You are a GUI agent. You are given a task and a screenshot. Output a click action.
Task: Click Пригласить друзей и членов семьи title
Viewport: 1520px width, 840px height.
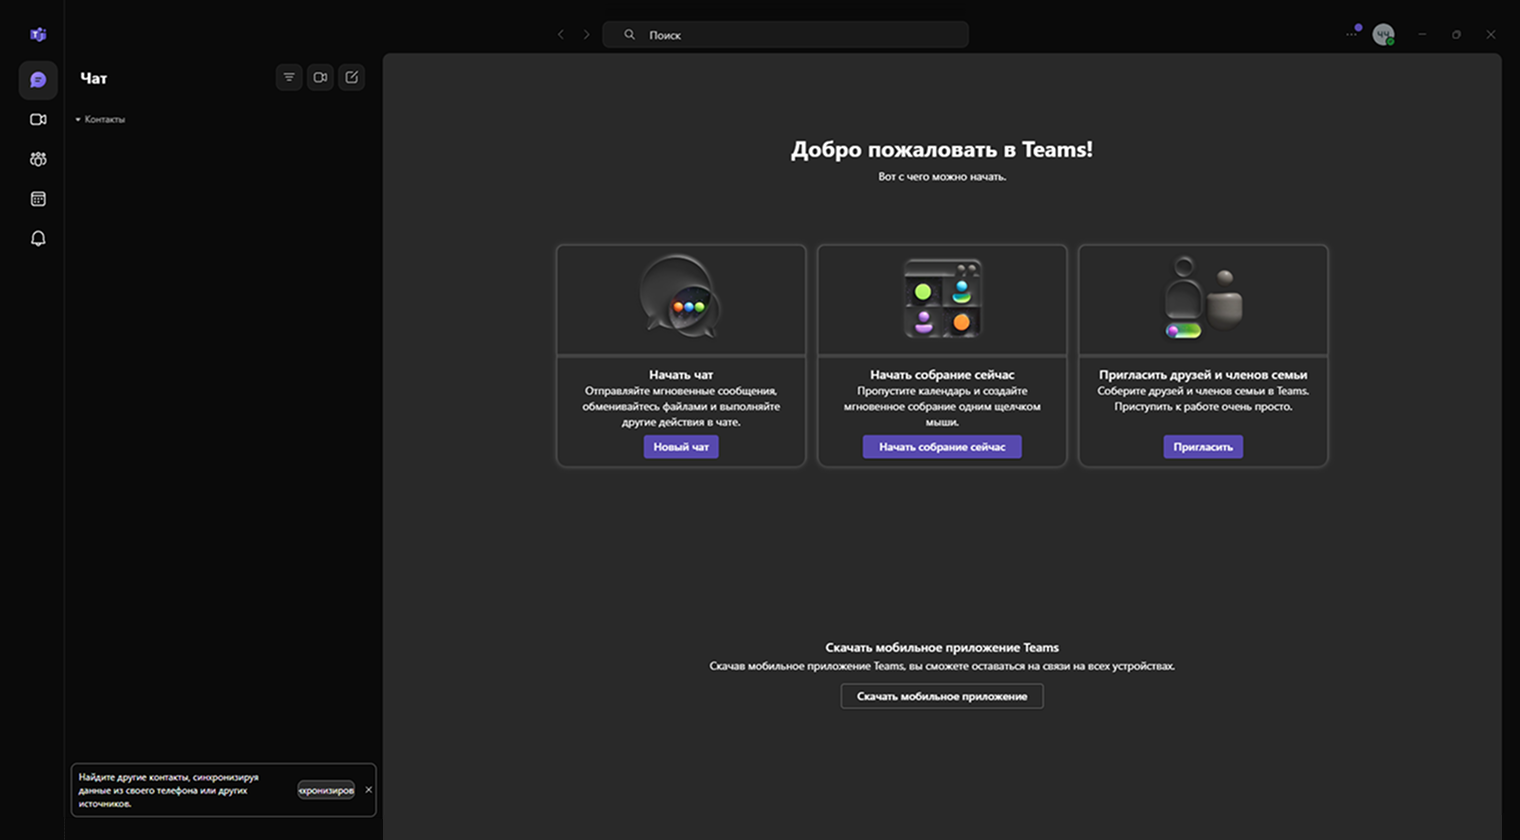tap(1203, 375)
